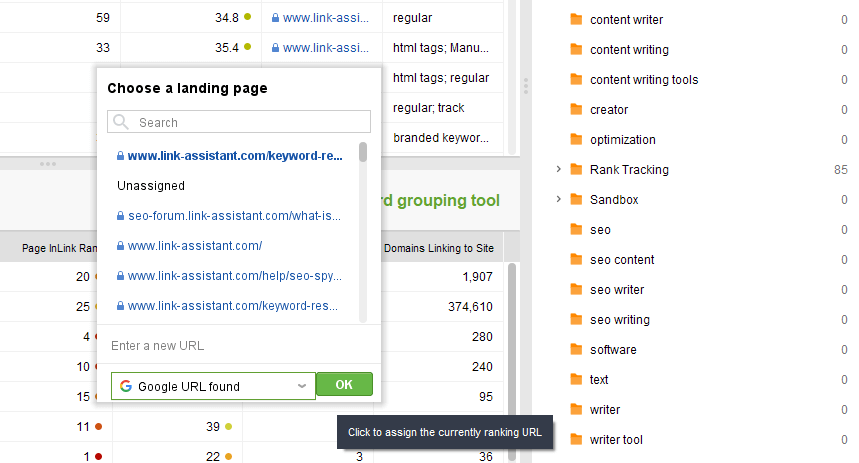This screenshot has width=859, height=463.
Task: Click the seo content folder icon
Action: [x=576, y=259]
